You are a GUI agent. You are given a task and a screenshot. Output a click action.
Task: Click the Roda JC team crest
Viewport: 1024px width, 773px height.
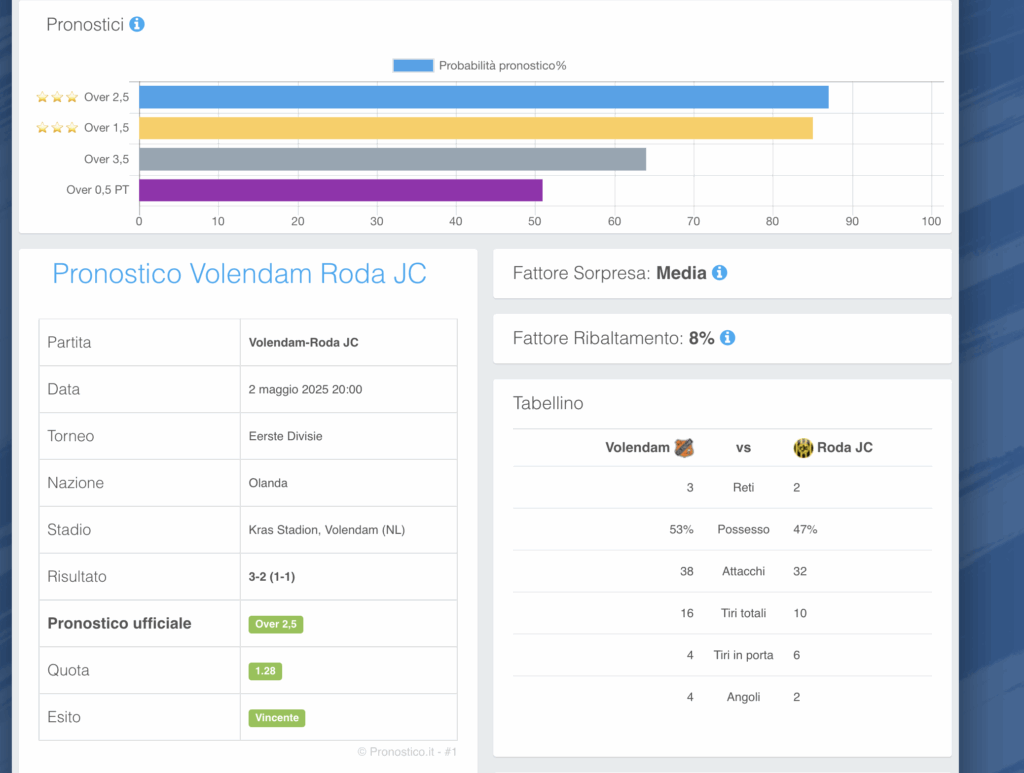[803, 448]
